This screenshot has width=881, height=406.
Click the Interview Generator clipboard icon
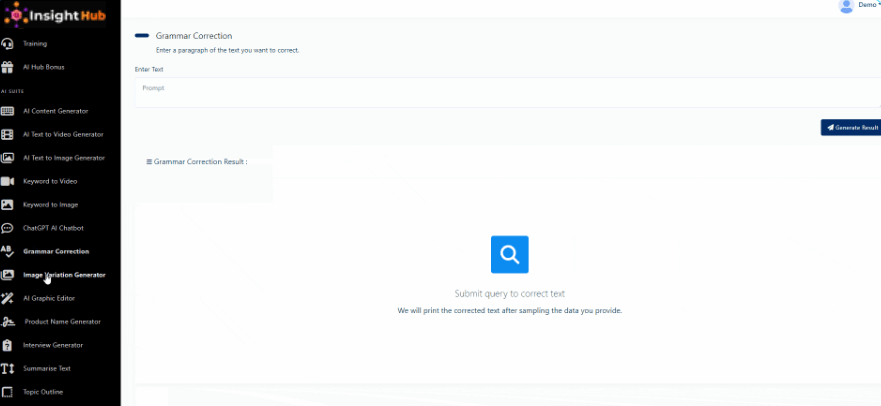(x=7, y=345)
